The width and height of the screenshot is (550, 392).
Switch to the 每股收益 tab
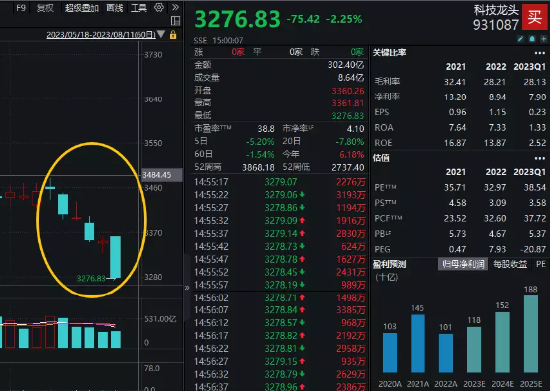click(510, 264)
